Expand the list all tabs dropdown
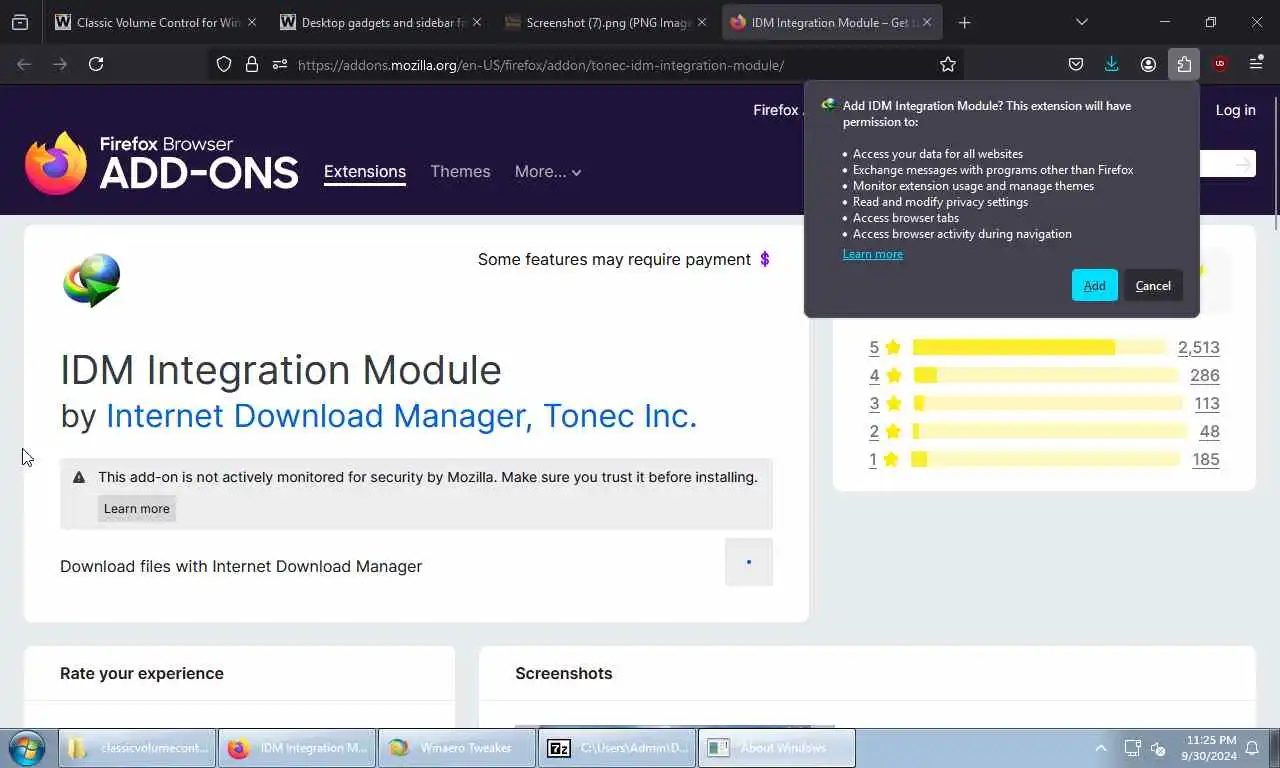1280x768 pixels. coord(1081,22)
